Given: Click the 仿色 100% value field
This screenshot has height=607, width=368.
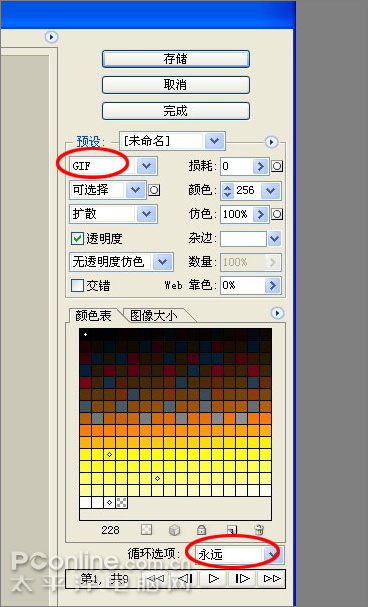Looking at the screenshot, I should tap(236, 214).
